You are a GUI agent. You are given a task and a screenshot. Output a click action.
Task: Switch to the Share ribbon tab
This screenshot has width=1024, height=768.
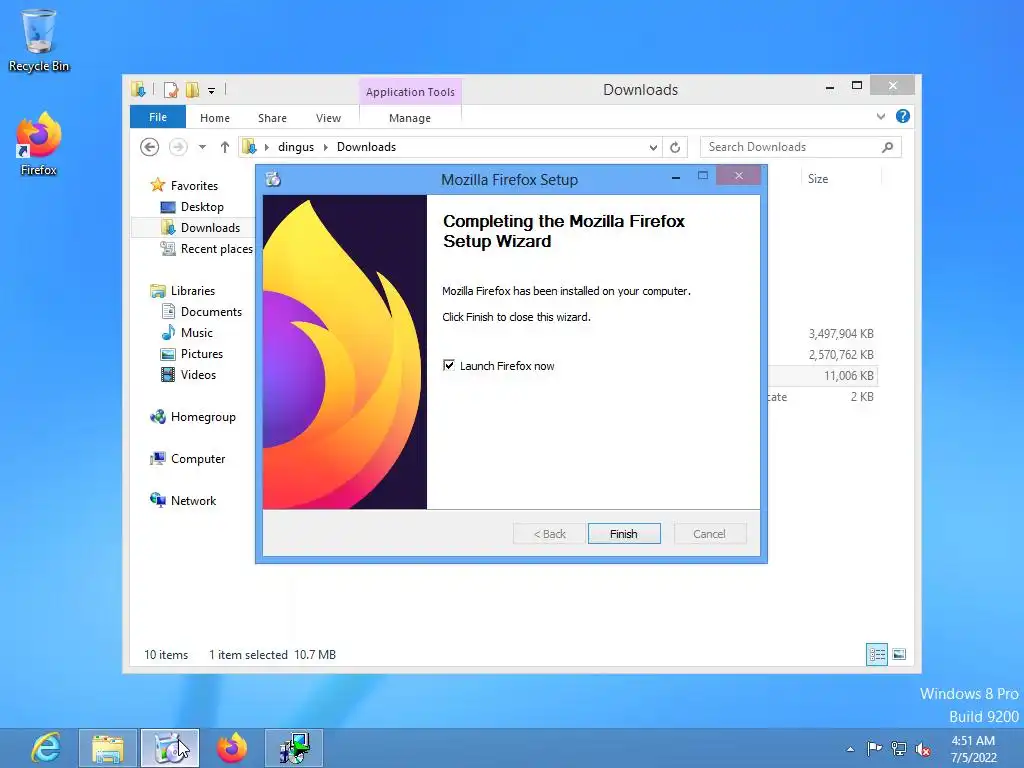[x=272, y=118]
